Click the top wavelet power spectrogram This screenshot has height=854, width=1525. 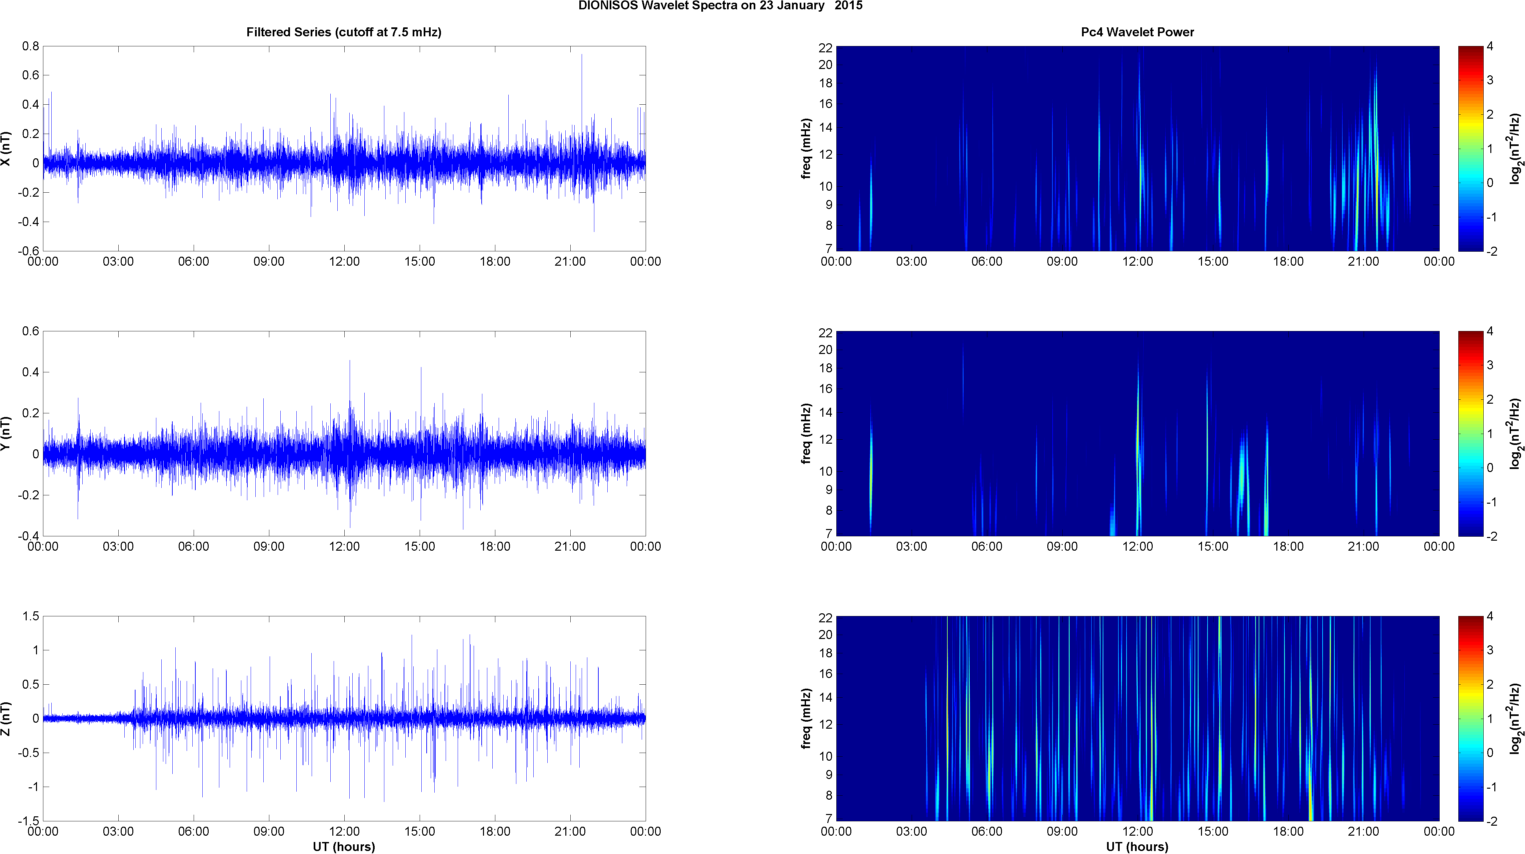1137,148
